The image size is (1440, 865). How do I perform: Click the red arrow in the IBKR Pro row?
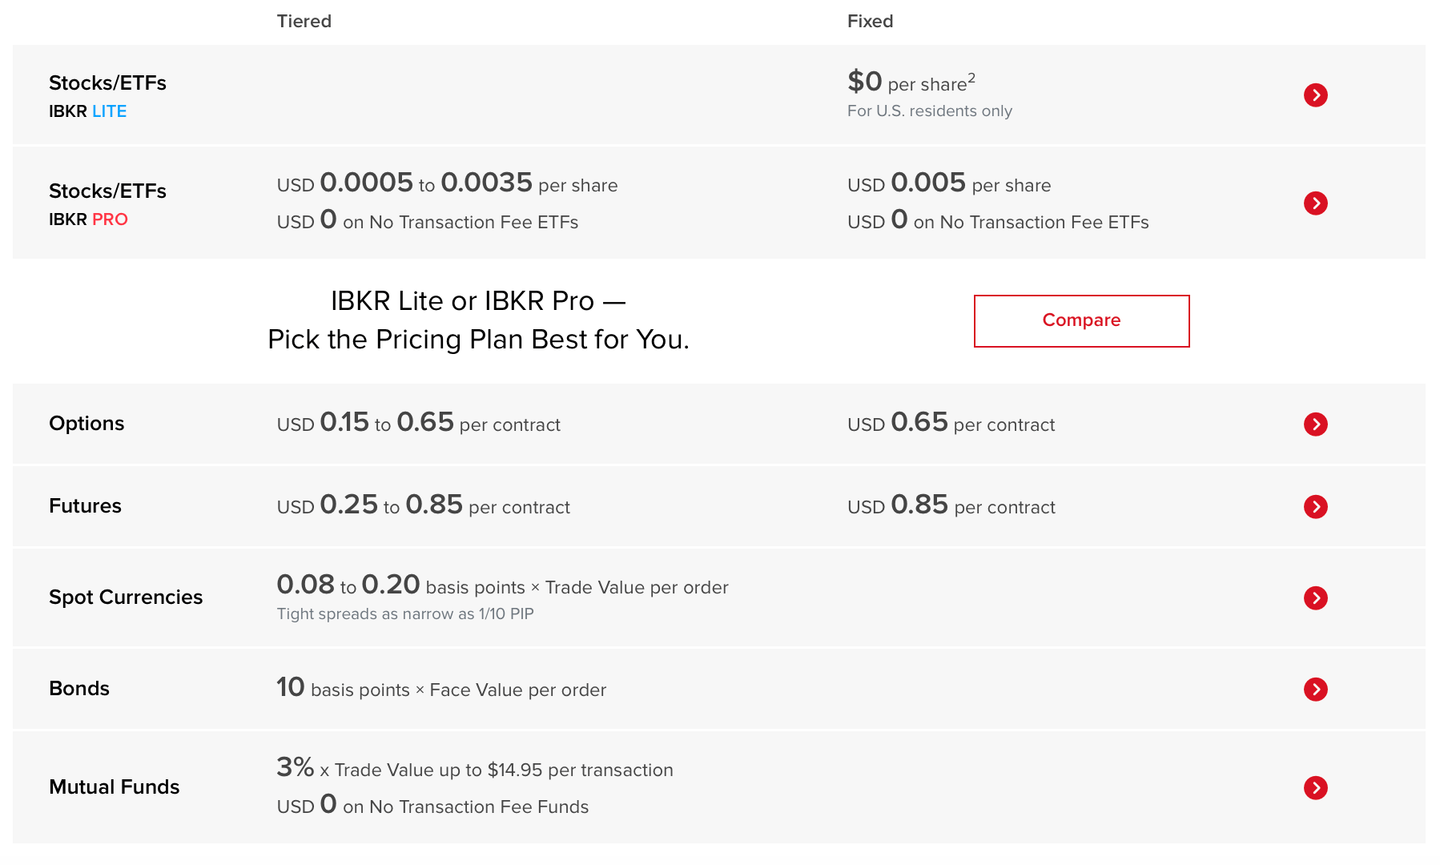[x=1315, y=203]
